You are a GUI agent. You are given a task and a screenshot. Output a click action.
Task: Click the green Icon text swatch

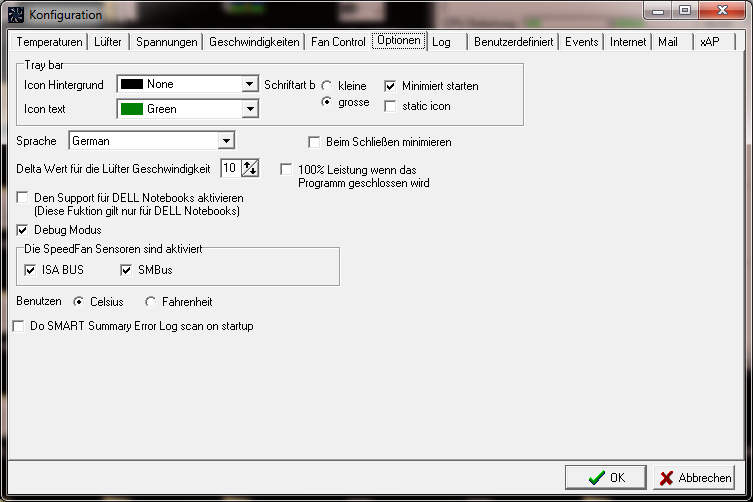coord(131,109)
